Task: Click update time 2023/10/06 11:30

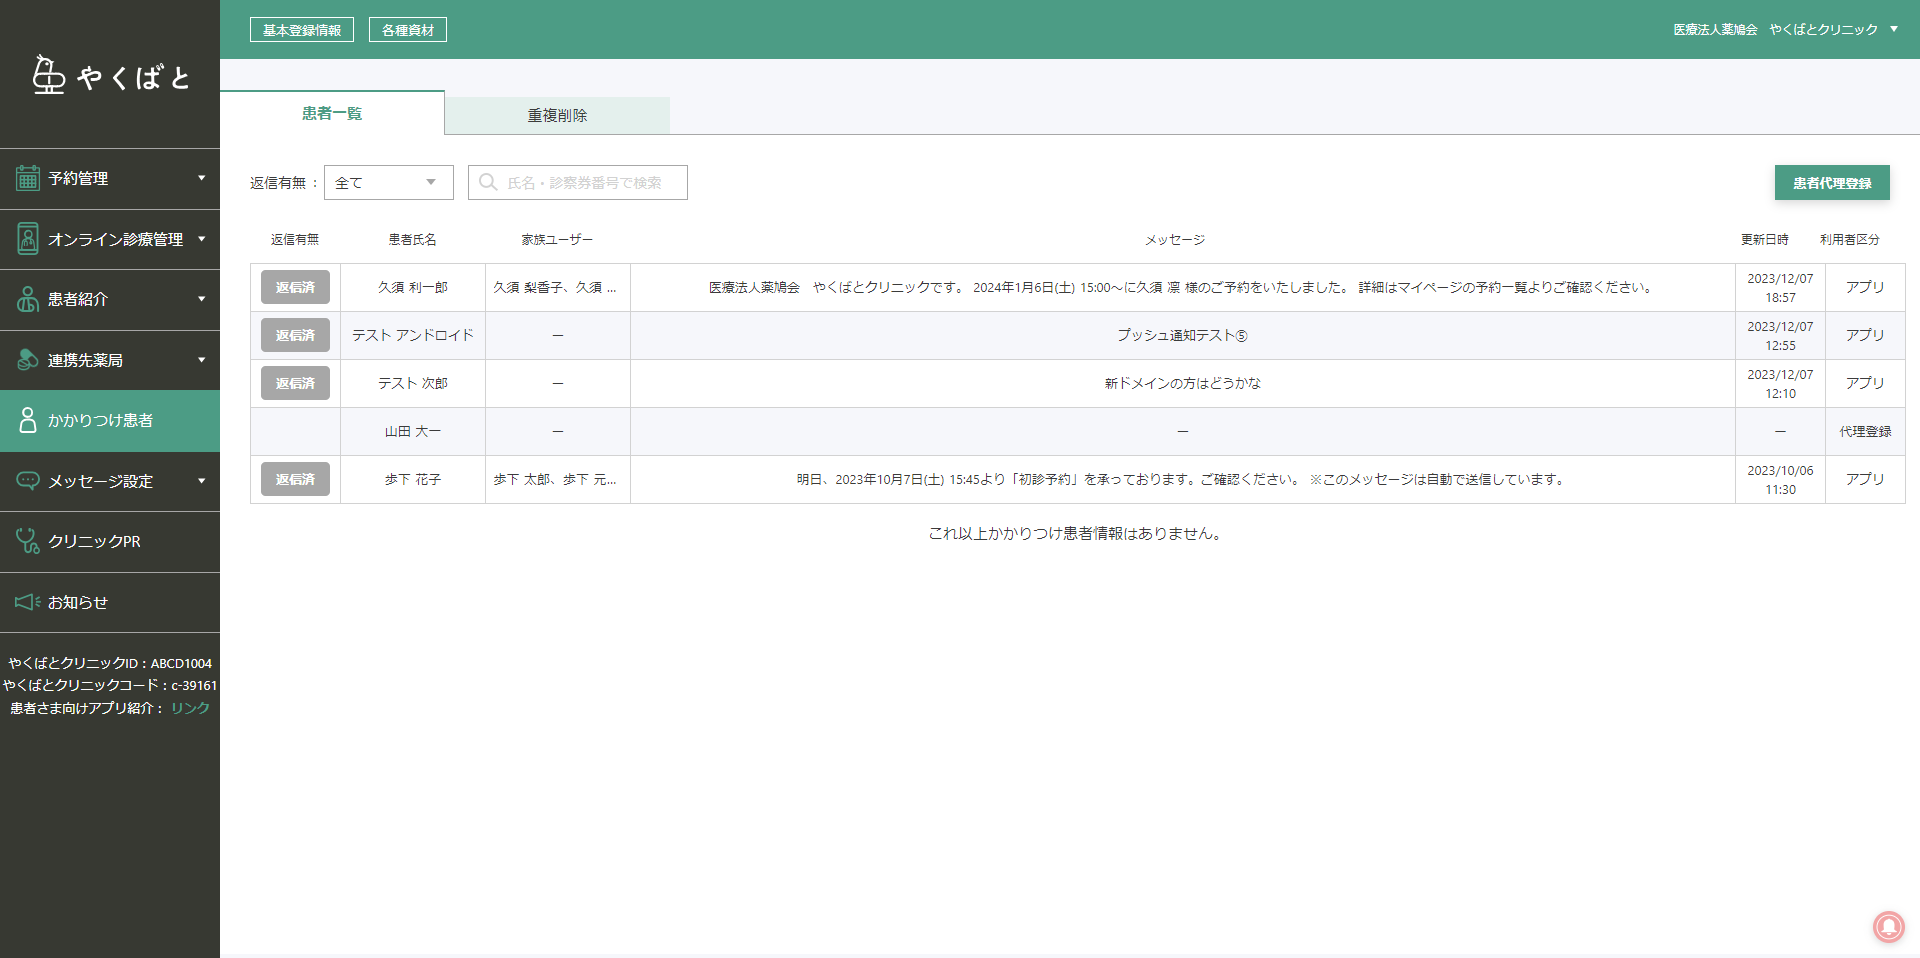Action: click(1780, 480)
